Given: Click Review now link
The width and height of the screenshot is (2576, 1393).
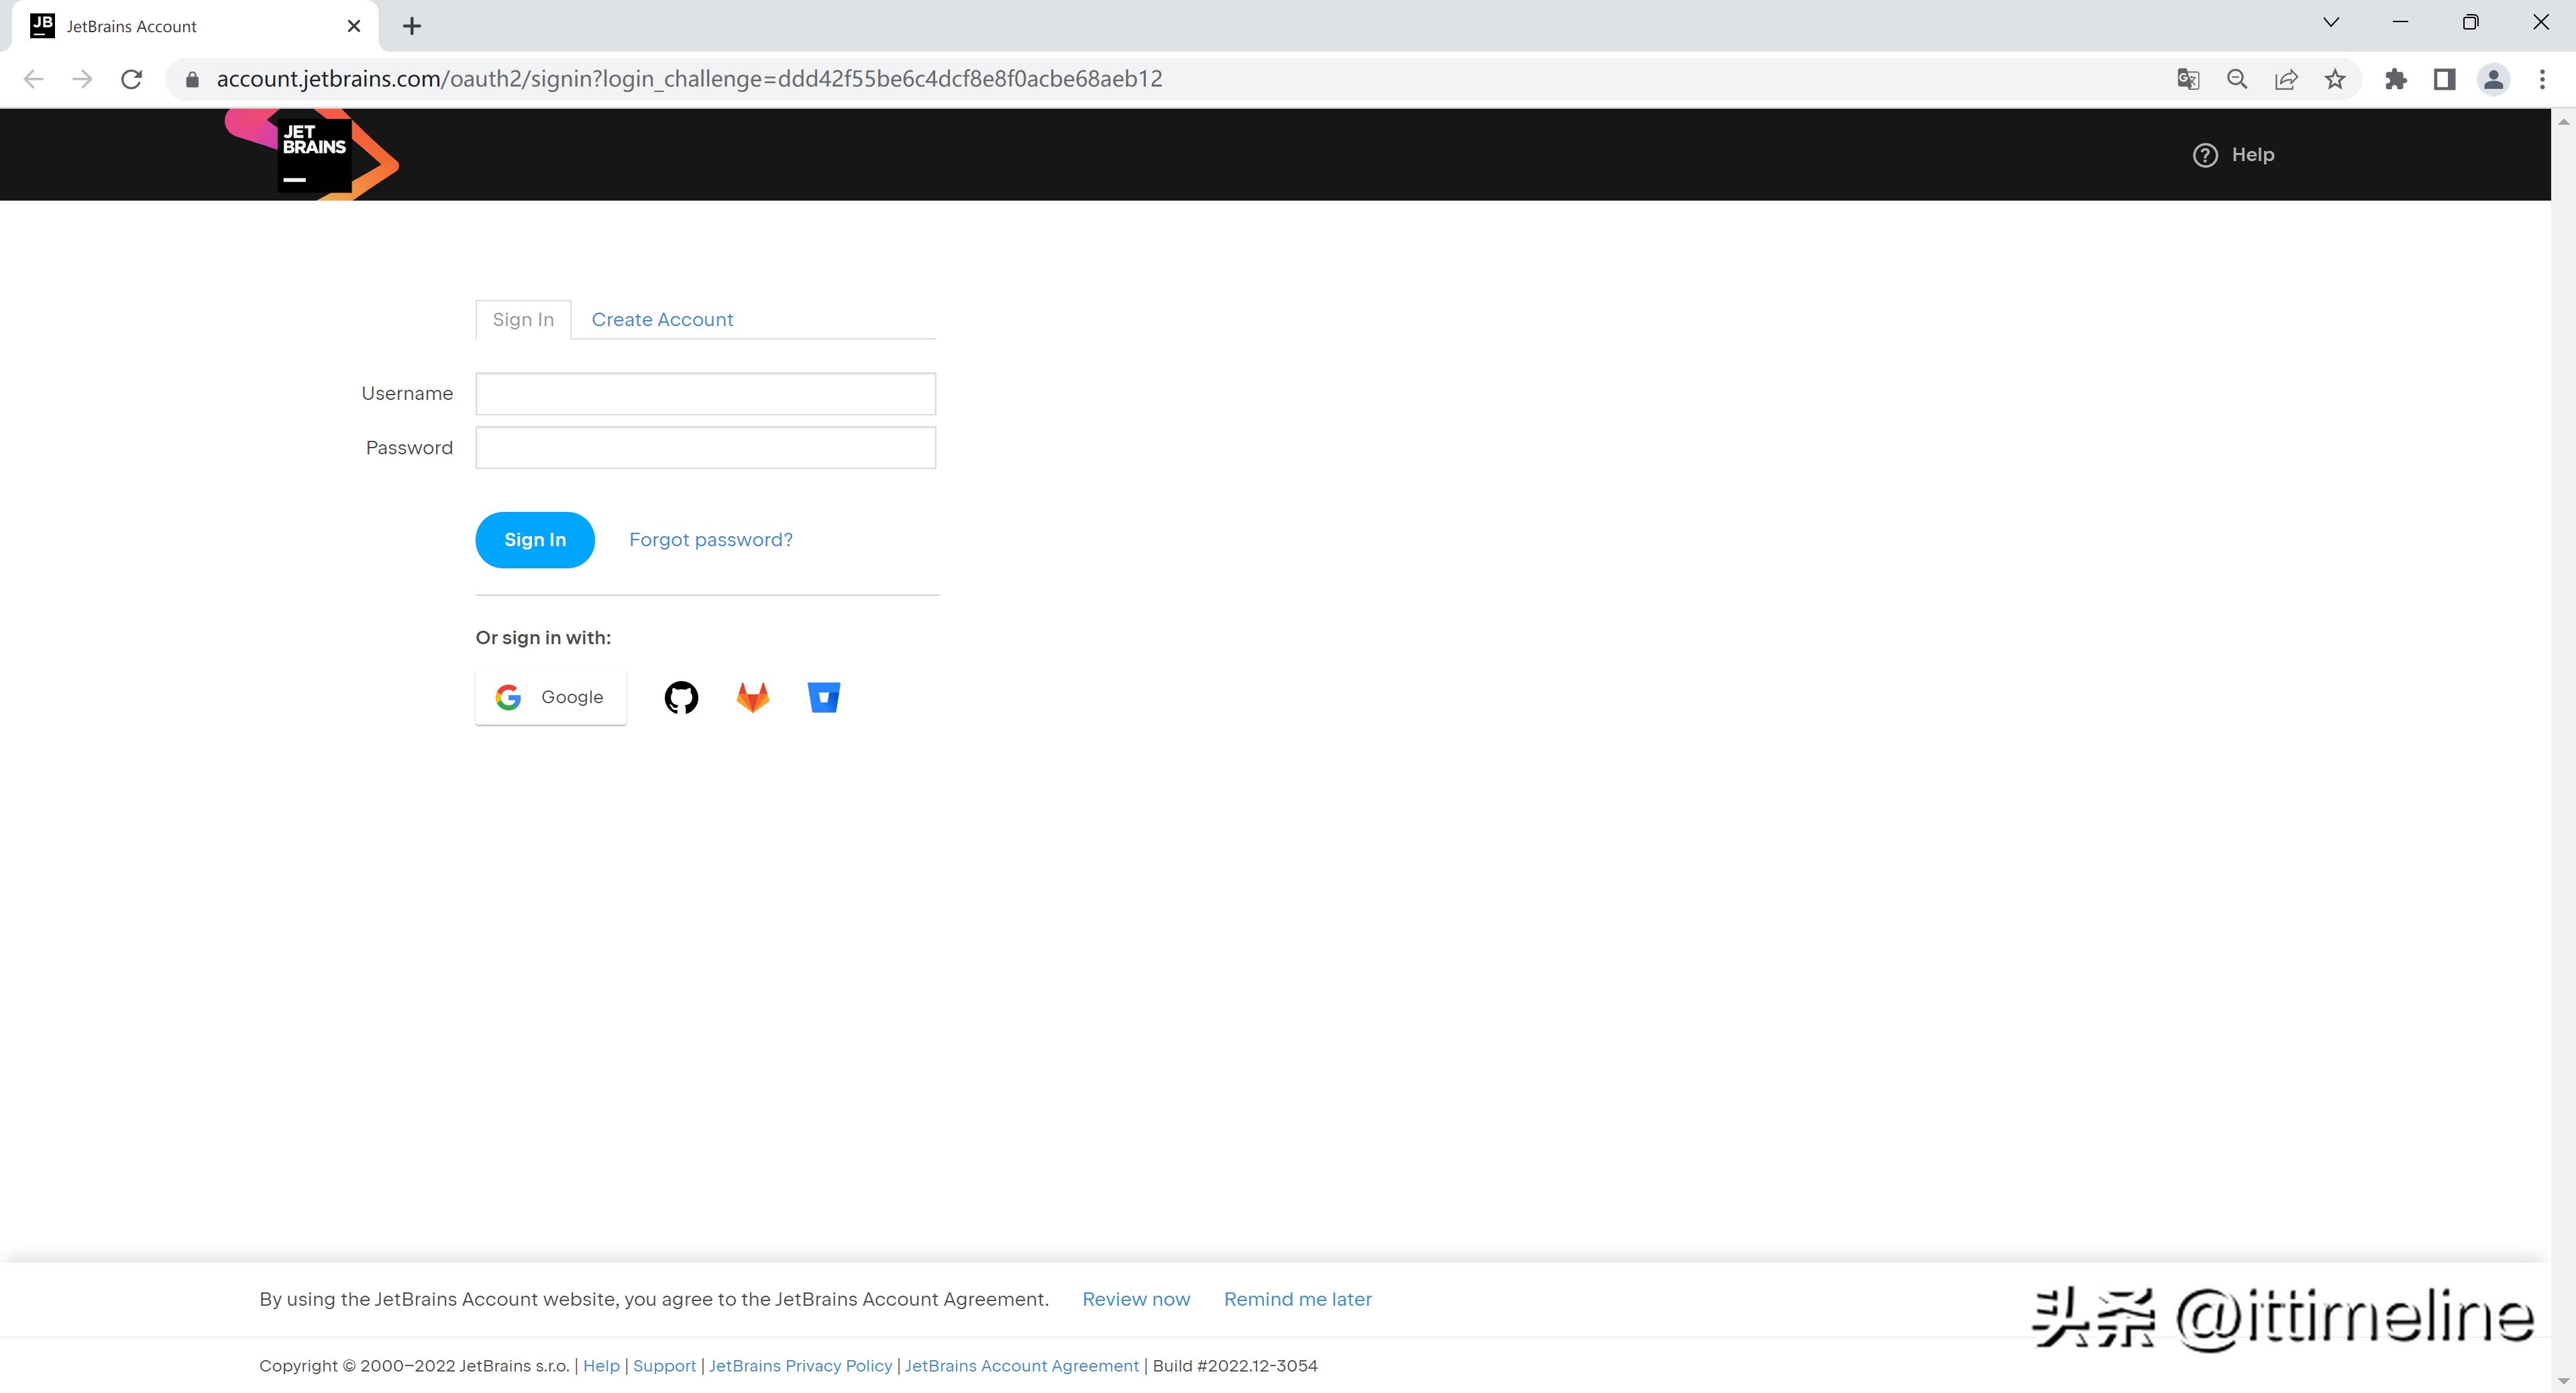Looking at the screenshot, I should click(1136, 1299).
